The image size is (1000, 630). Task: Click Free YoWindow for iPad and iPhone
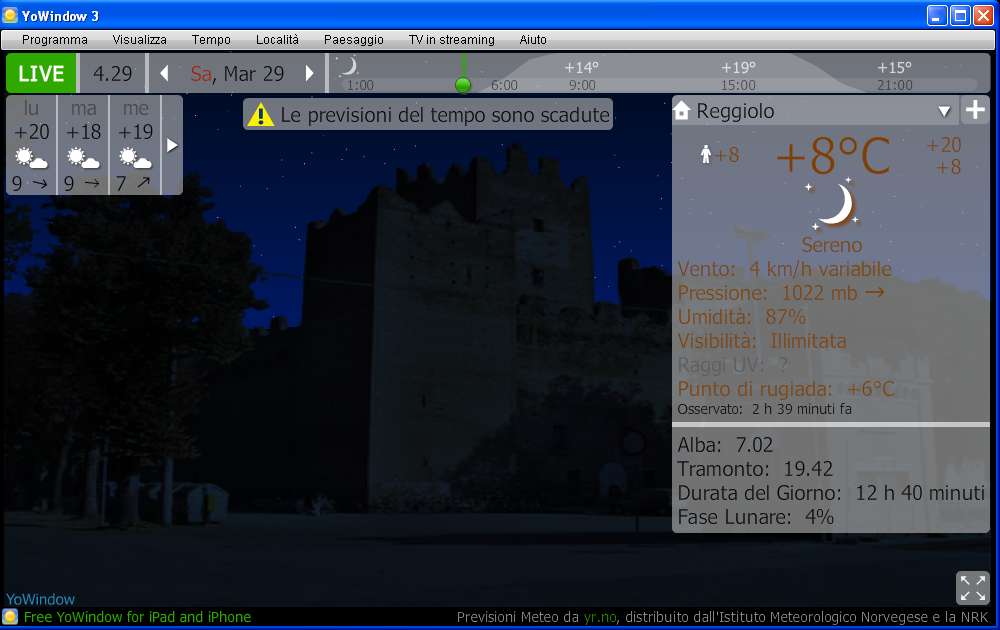[137, 617]
